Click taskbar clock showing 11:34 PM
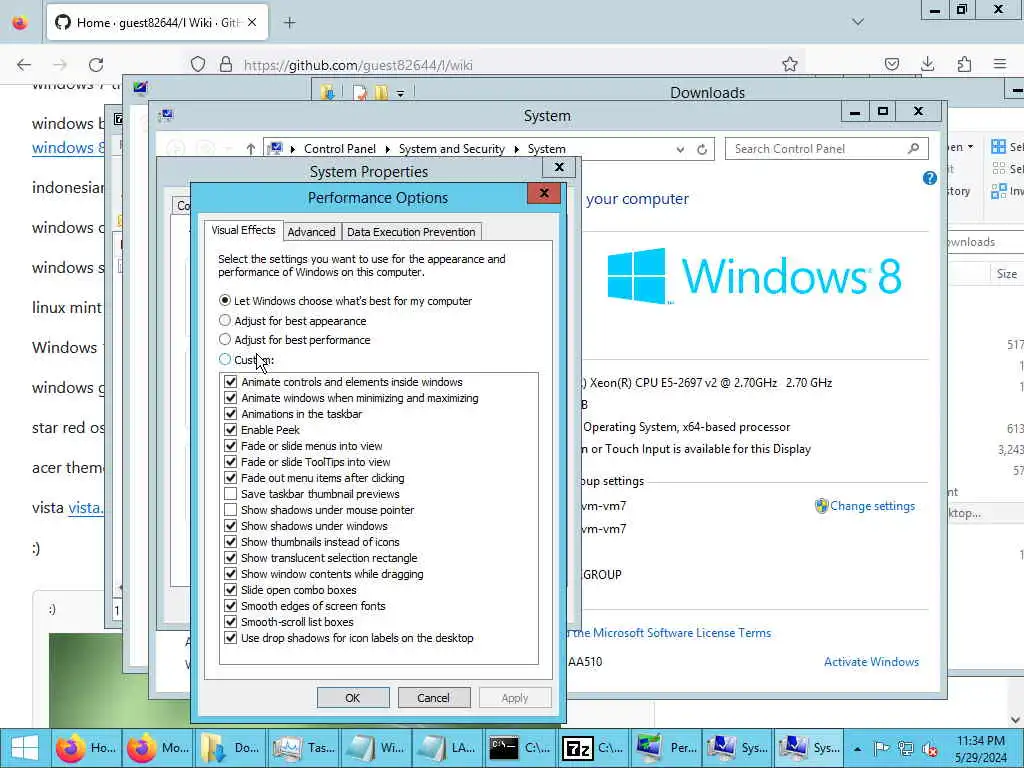Screen dimensions: 1024x768 click(x=981, y=749)
